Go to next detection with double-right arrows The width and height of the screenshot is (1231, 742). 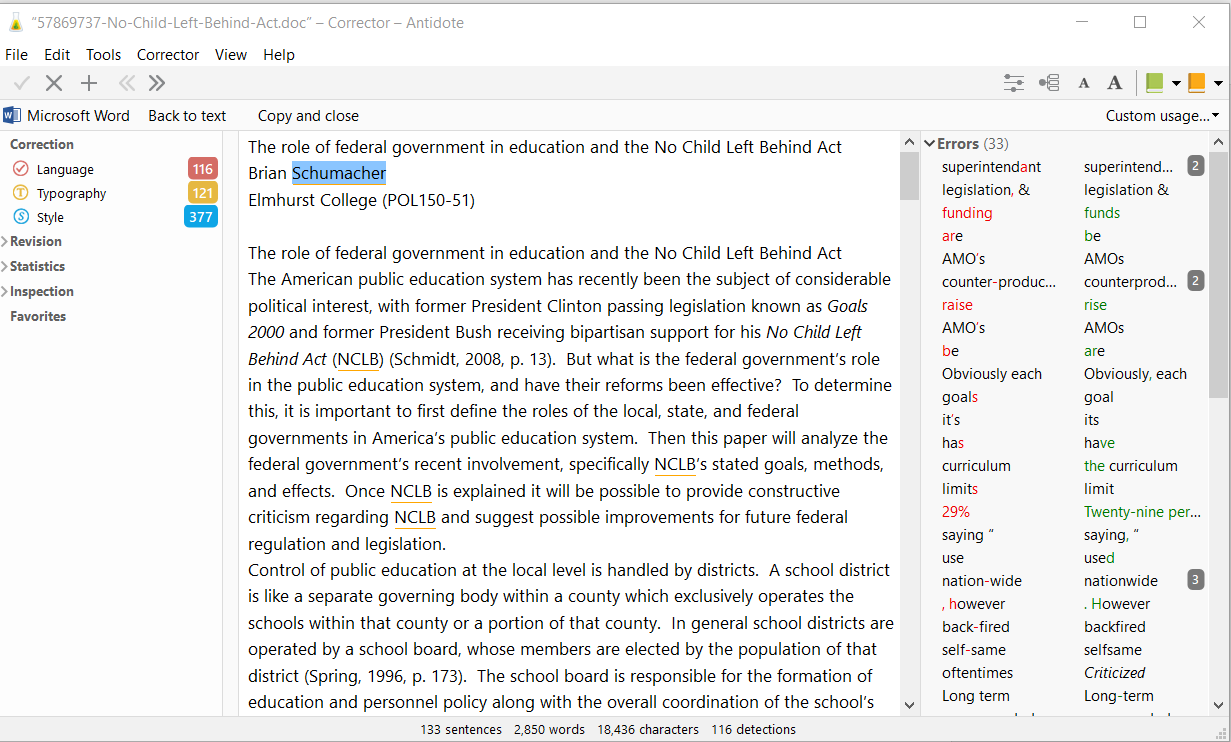157,83
